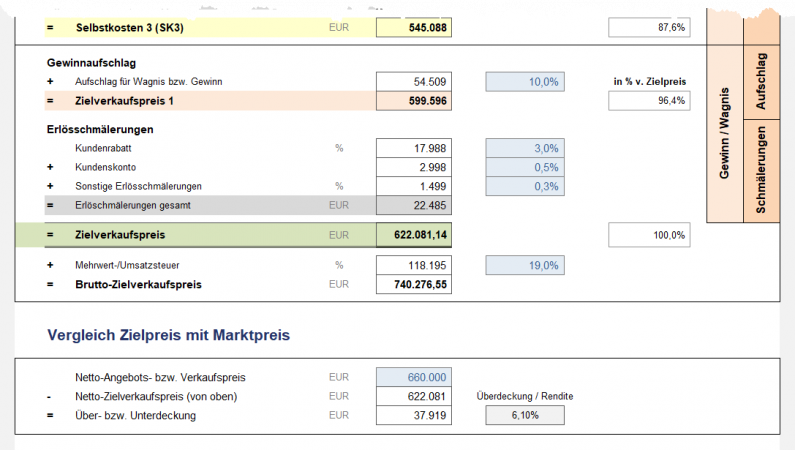Click the Sonstige Erlösschmälerungen 0,3% input
The width and height of the screenshot is (795, 450).
click(x=525, y=186)
